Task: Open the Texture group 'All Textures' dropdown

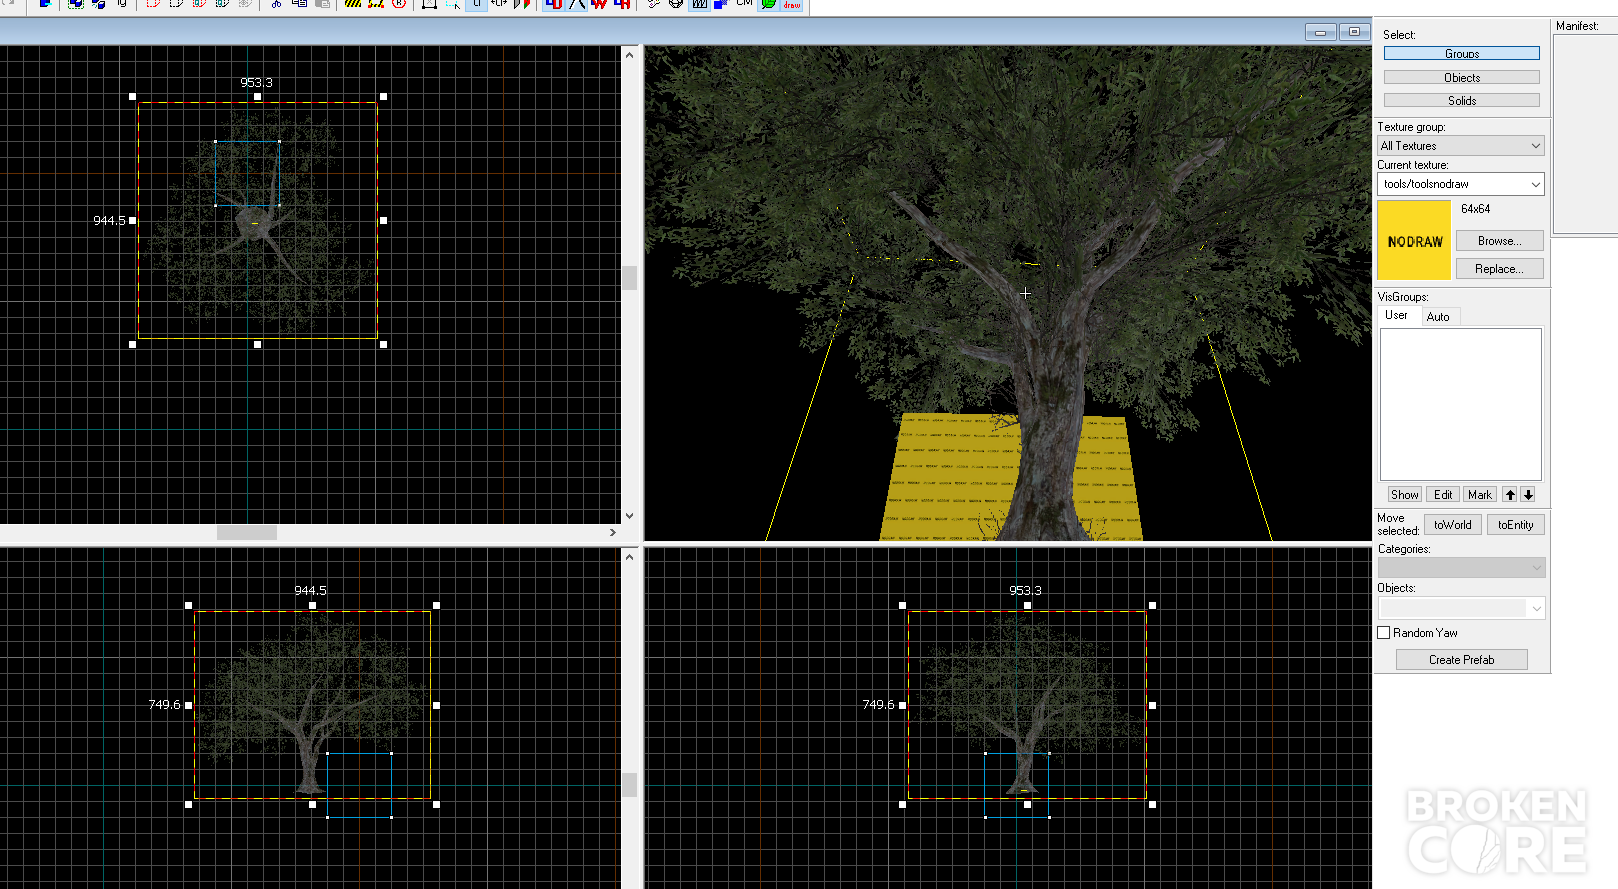Action: (1461, 146)
